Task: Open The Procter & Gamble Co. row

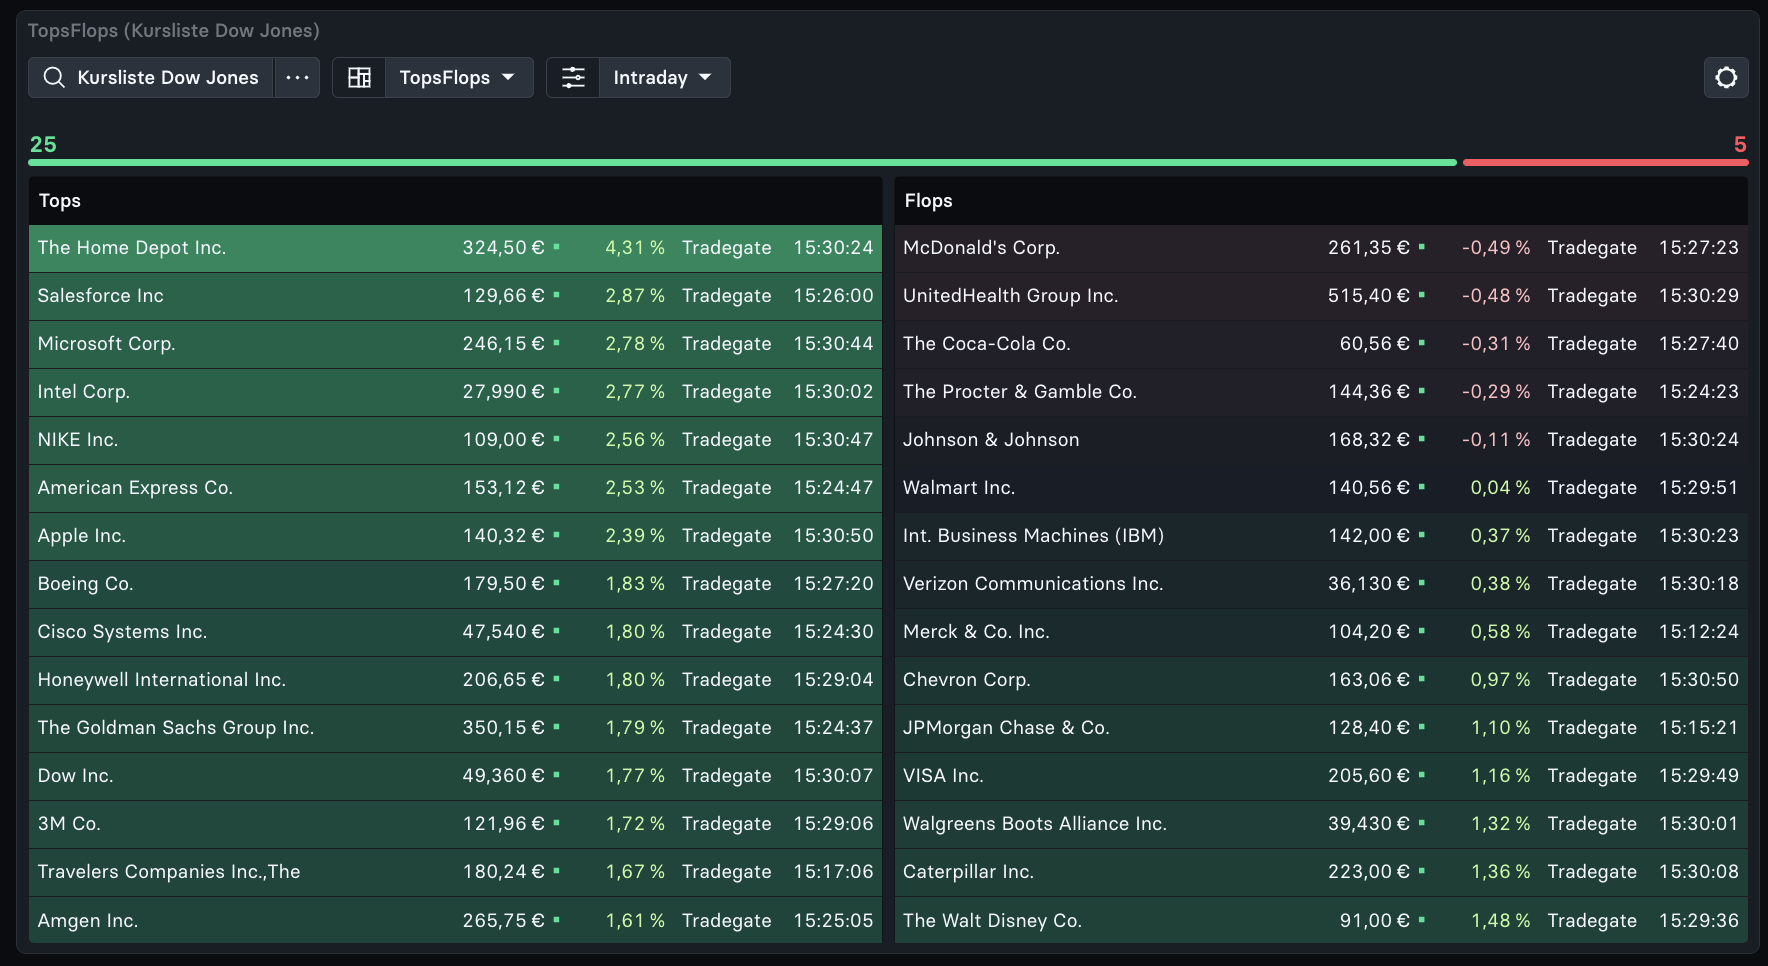Action: (1321, 392)
